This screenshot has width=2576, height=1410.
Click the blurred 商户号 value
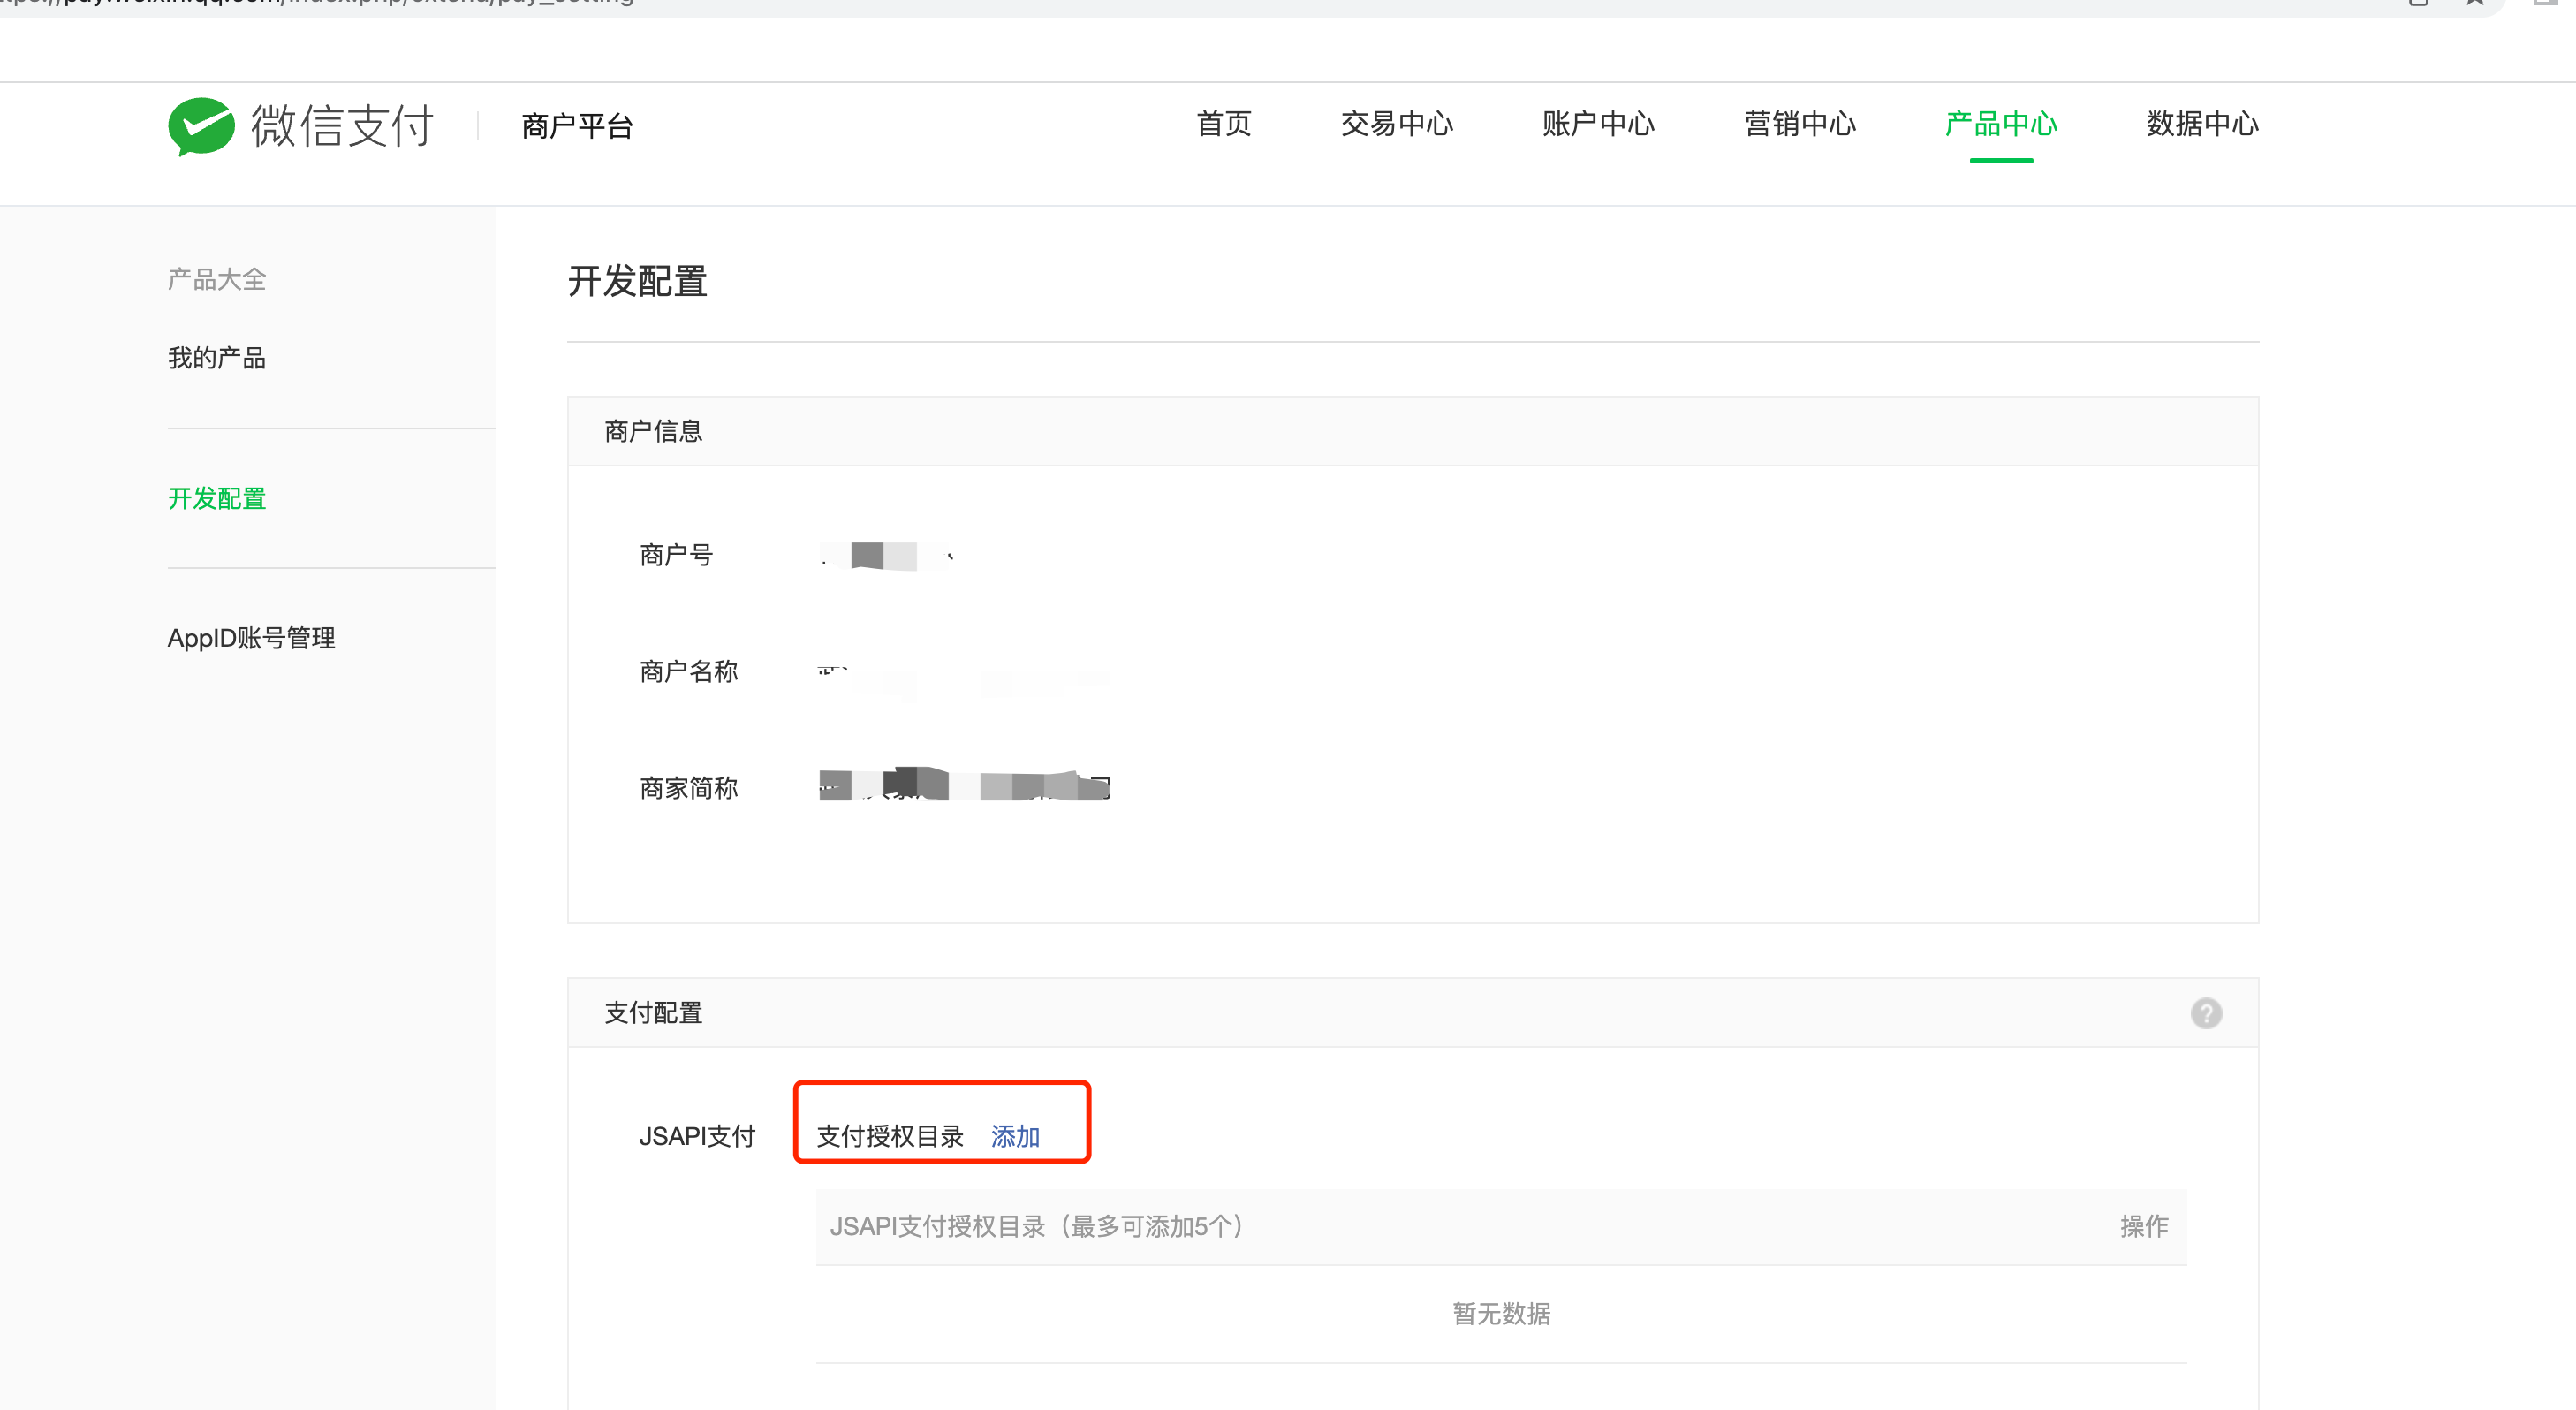pos(884,555)
